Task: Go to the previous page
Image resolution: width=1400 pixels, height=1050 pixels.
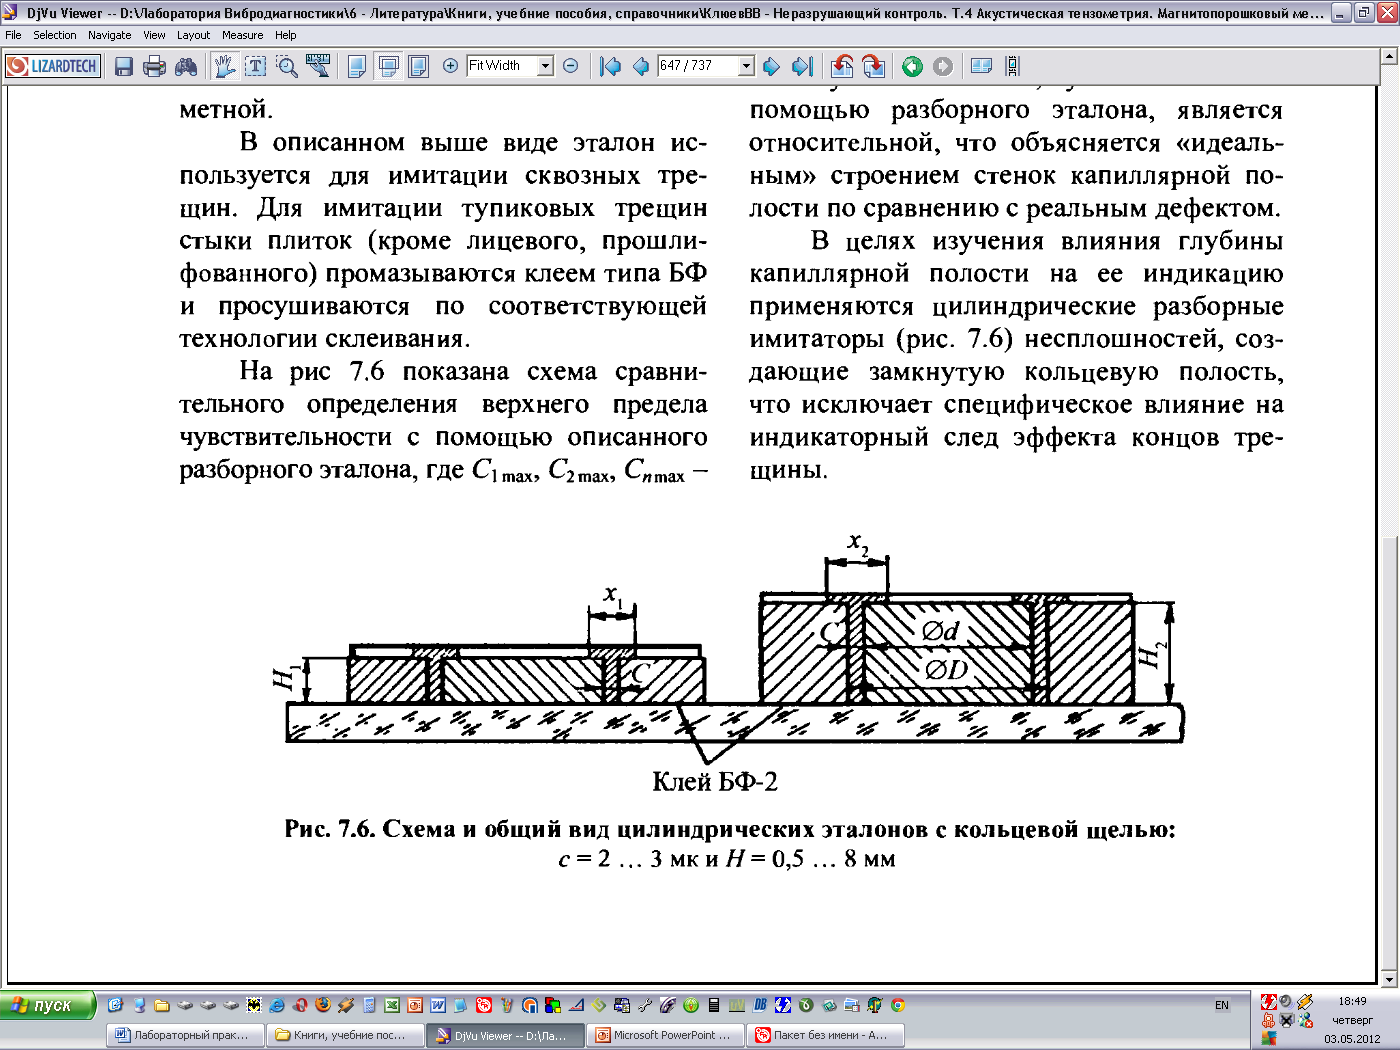Action: pyautogui.click(x=641, y=66)
